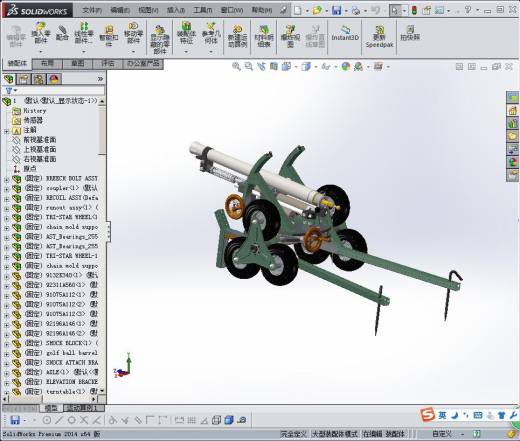Switch to the 布局 (Layout) tab

[x=47, y=63]
